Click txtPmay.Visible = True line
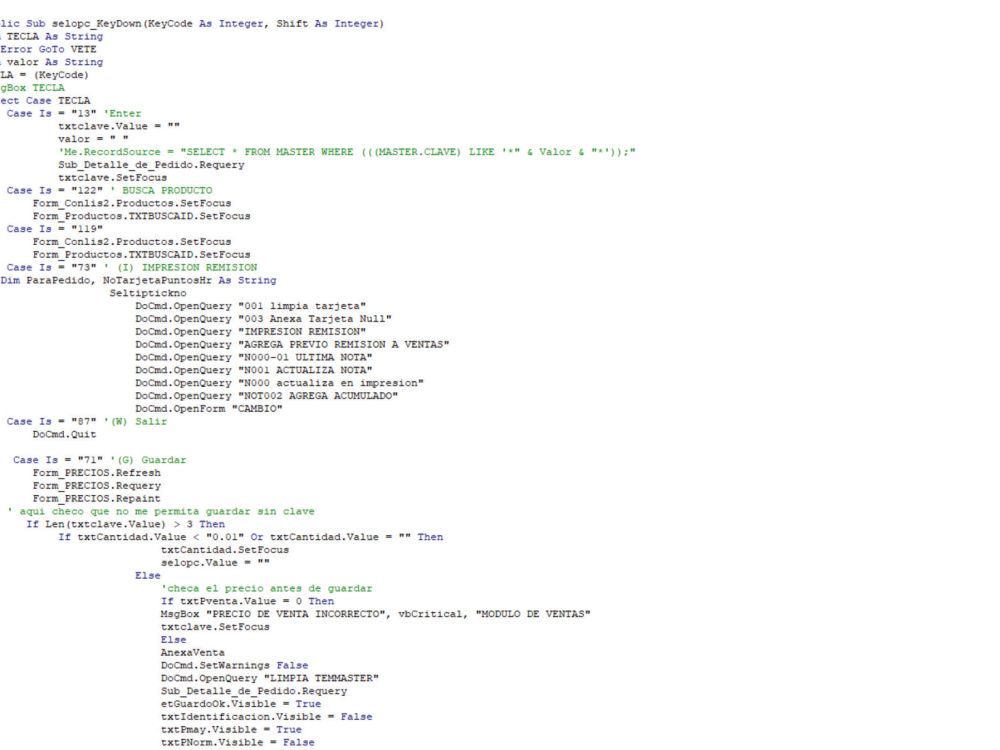The image size is (1000, 750). pos(232,729)
